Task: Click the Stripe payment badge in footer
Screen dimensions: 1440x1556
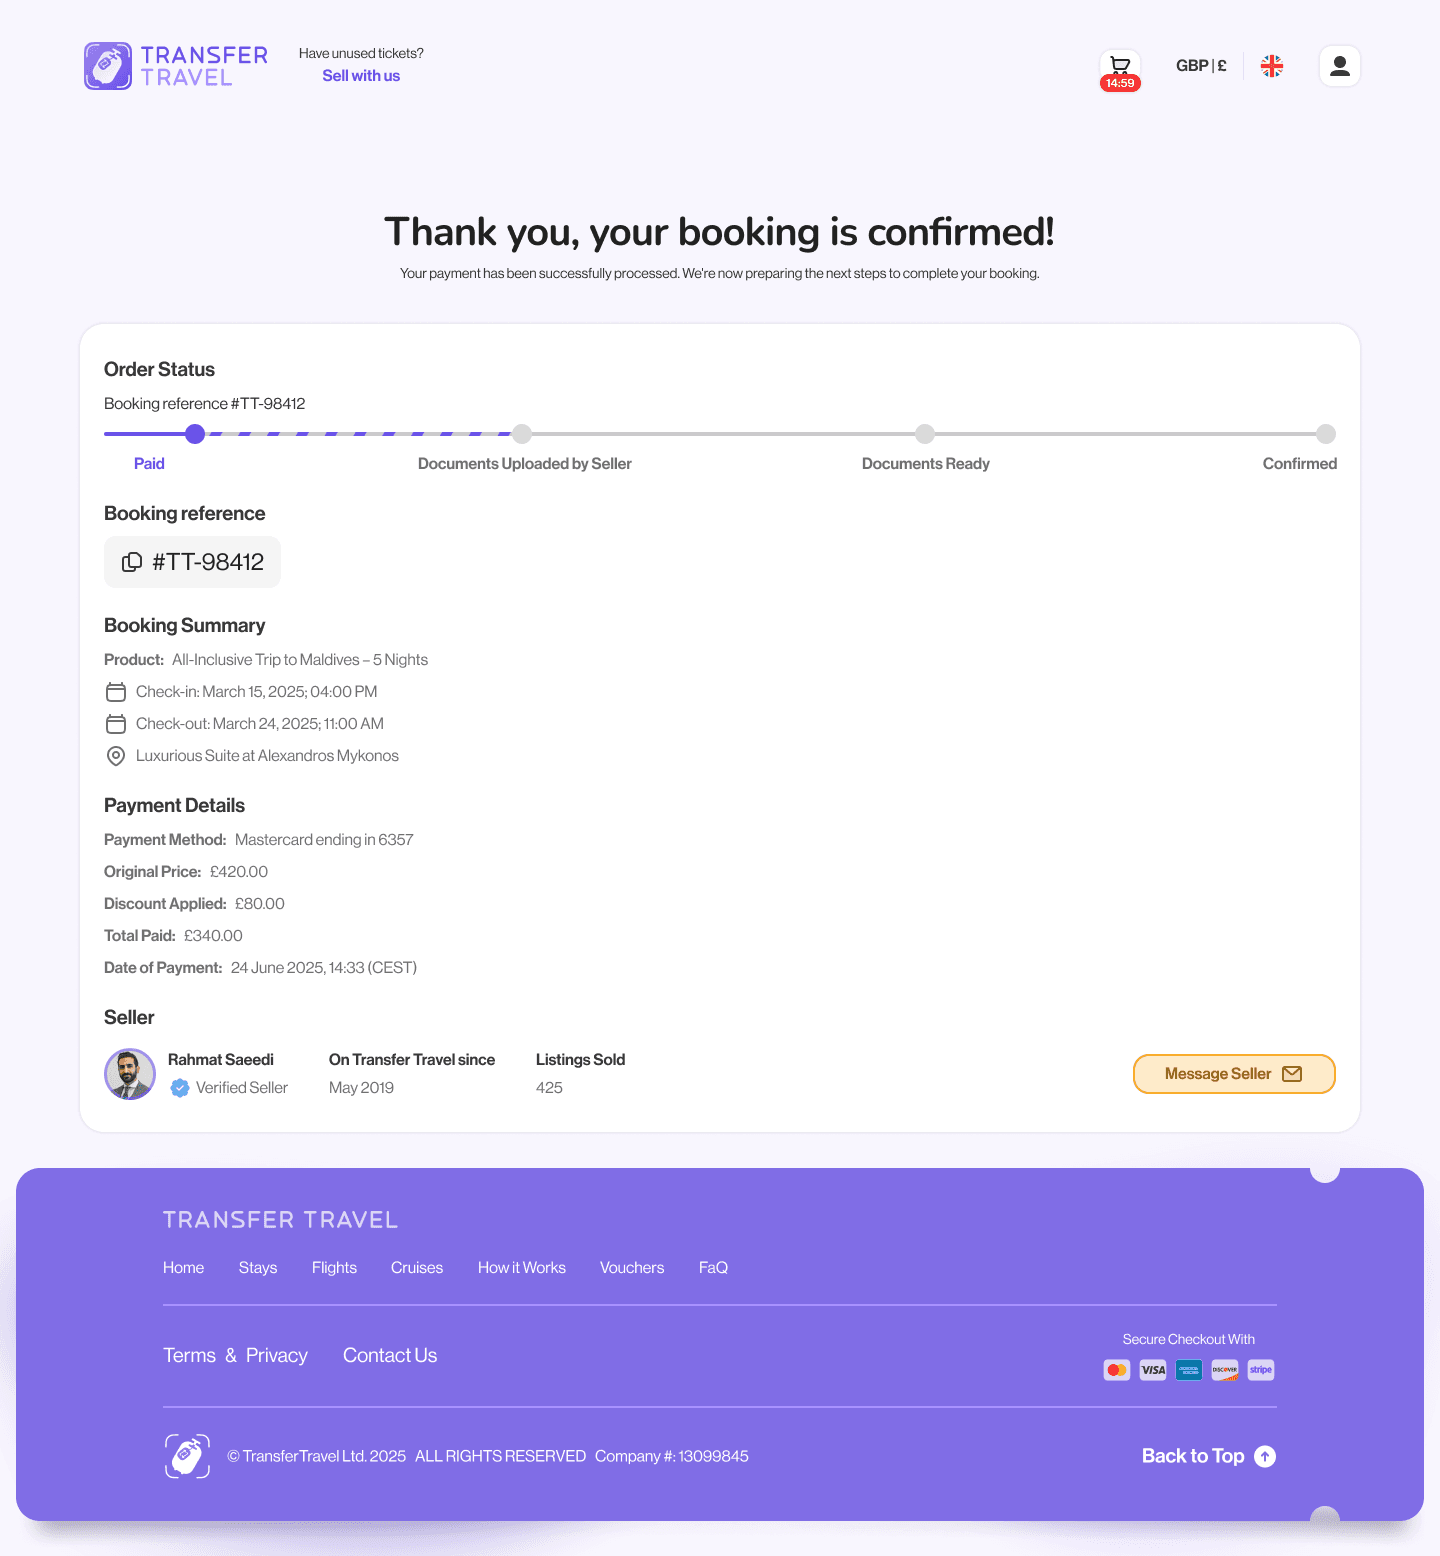Action: coord(1260,1370)
